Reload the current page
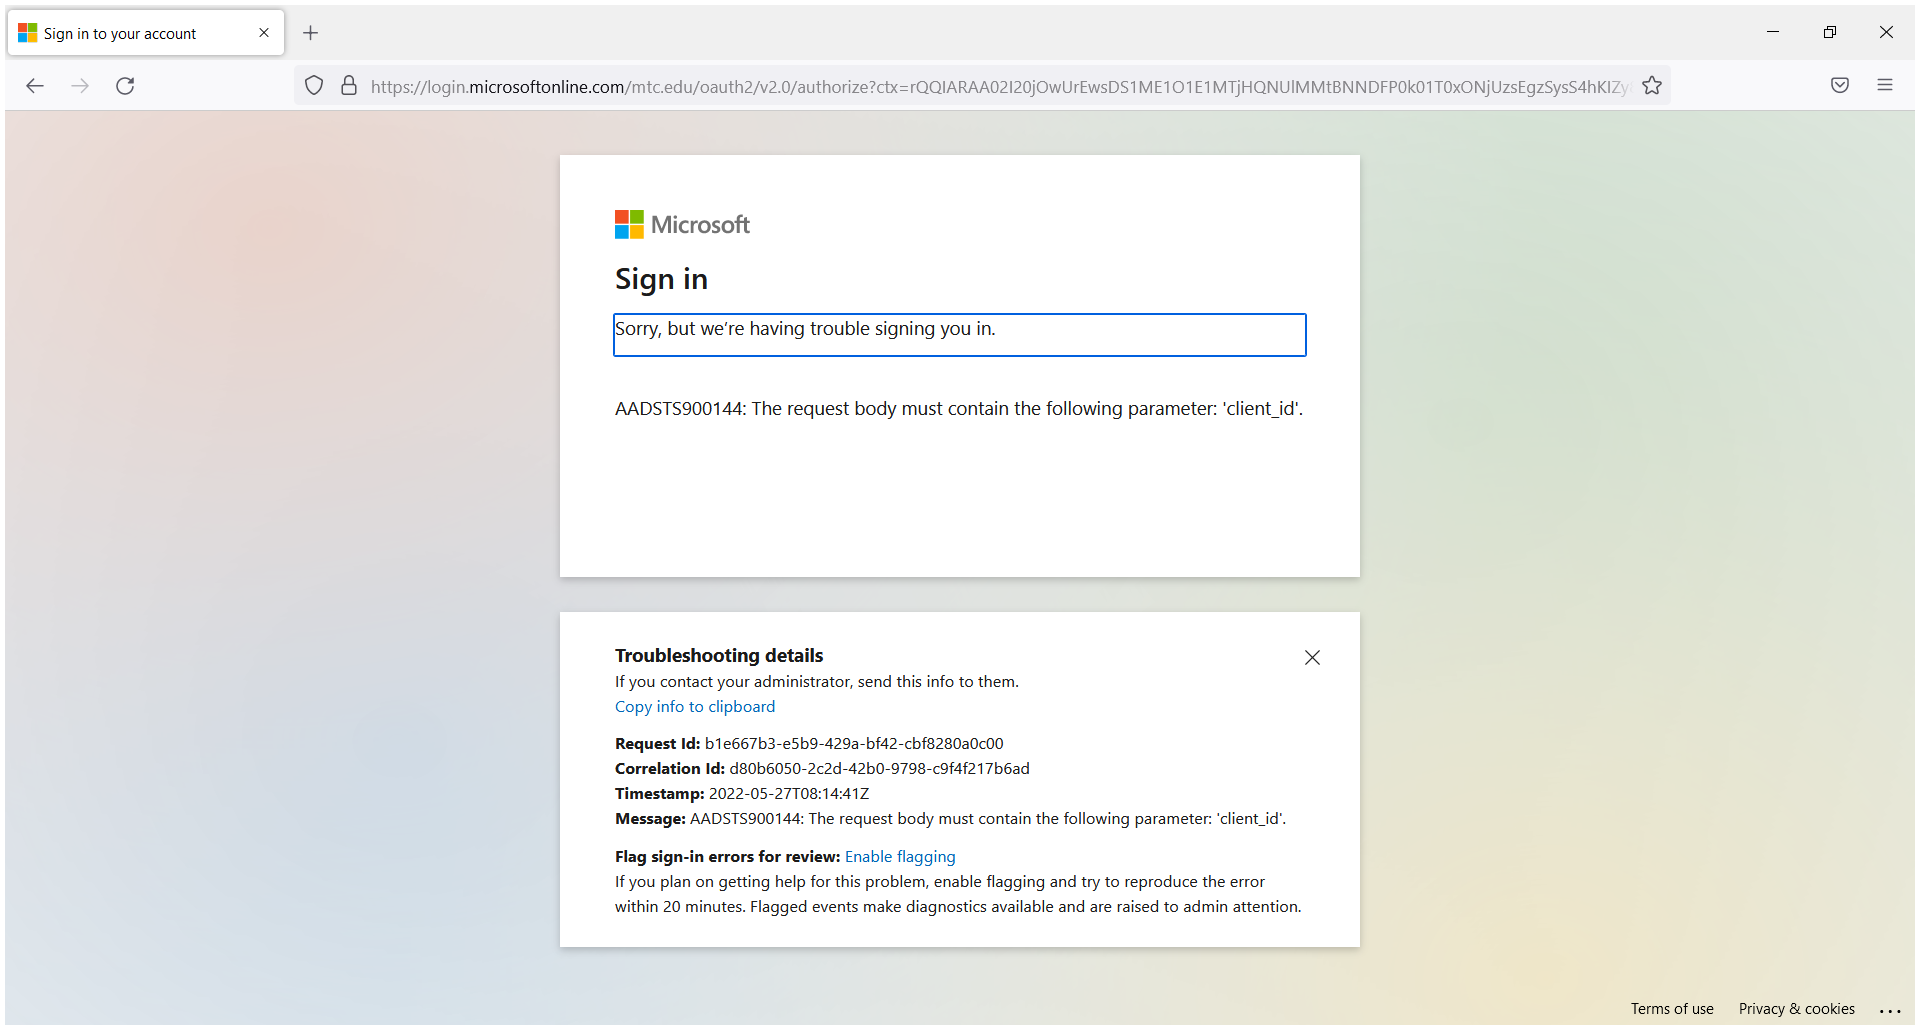The image size is (1921, 1028). coord(124,86)
